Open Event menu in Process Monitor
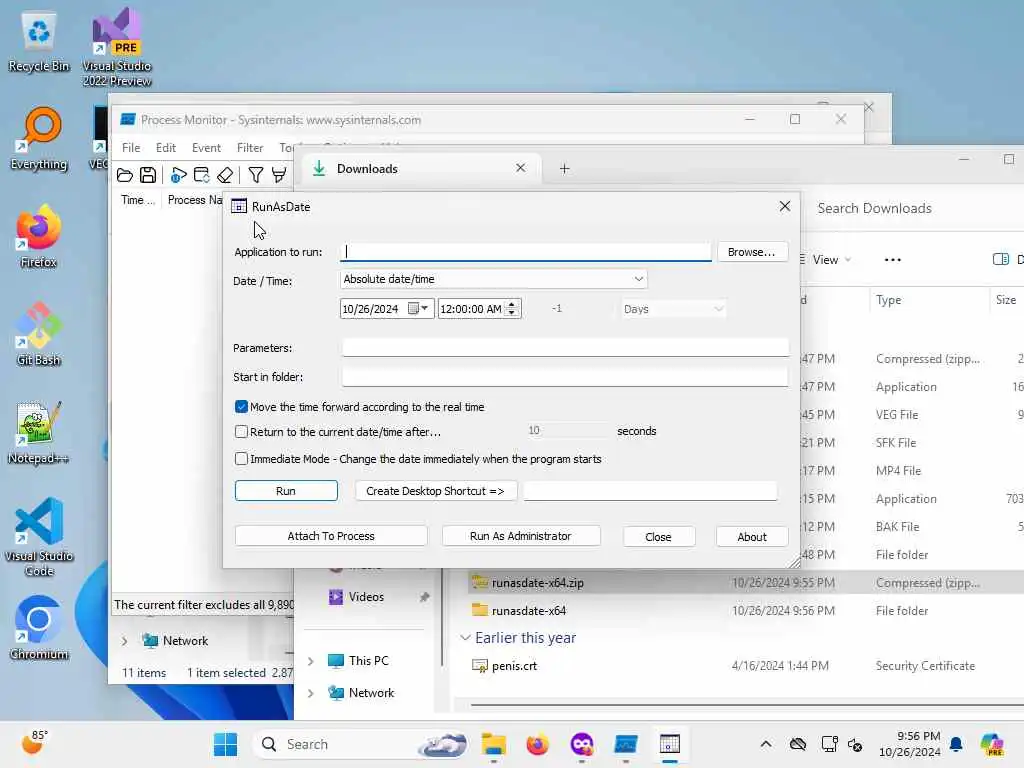 pyautogui.click(x=206, y=148)
